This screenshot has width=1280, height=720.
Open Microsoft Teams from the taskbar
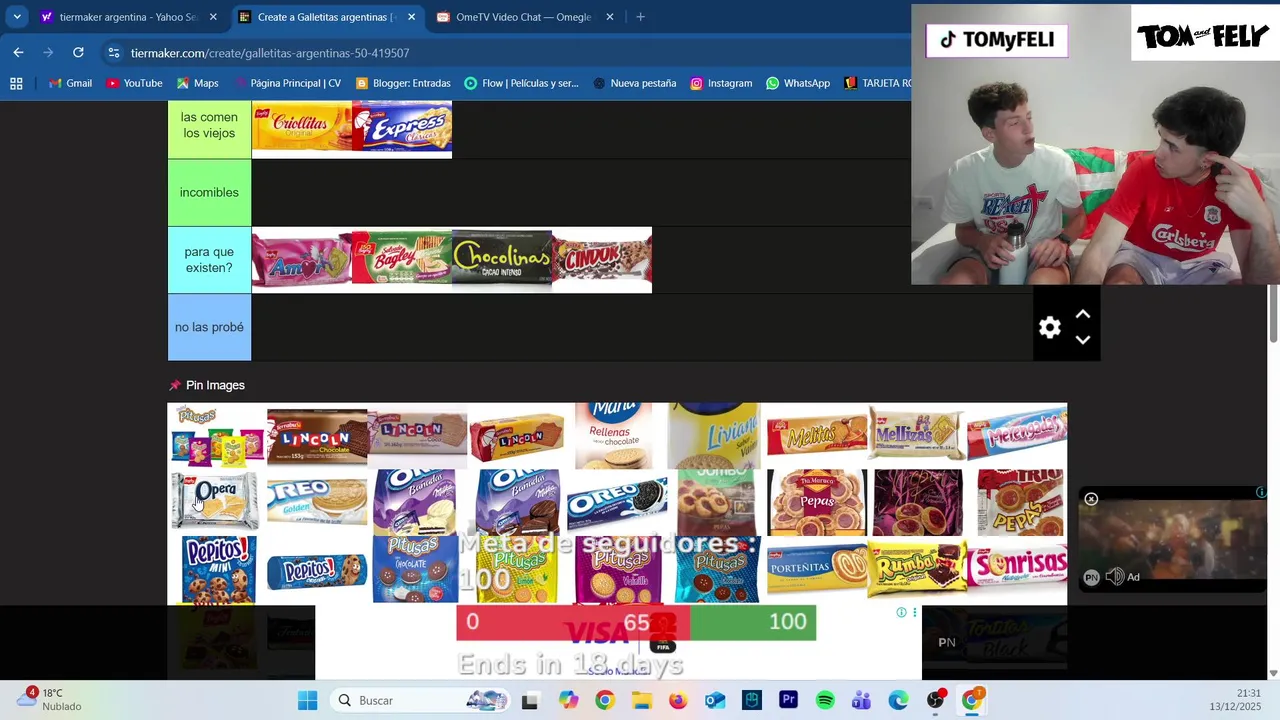861,700
